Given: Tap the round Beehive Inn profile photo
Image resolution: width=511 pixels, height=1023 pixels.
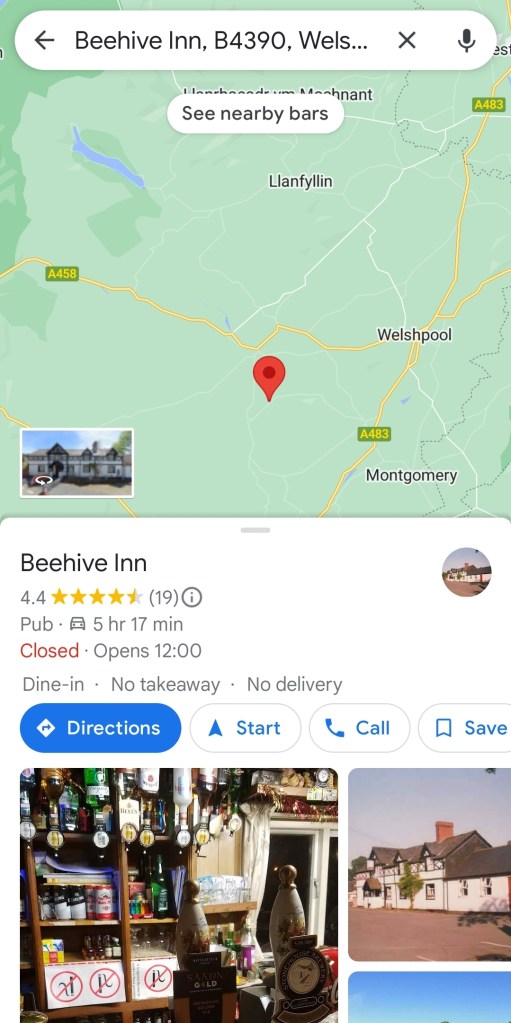Looking at the screenshot, I should [466, 572].
